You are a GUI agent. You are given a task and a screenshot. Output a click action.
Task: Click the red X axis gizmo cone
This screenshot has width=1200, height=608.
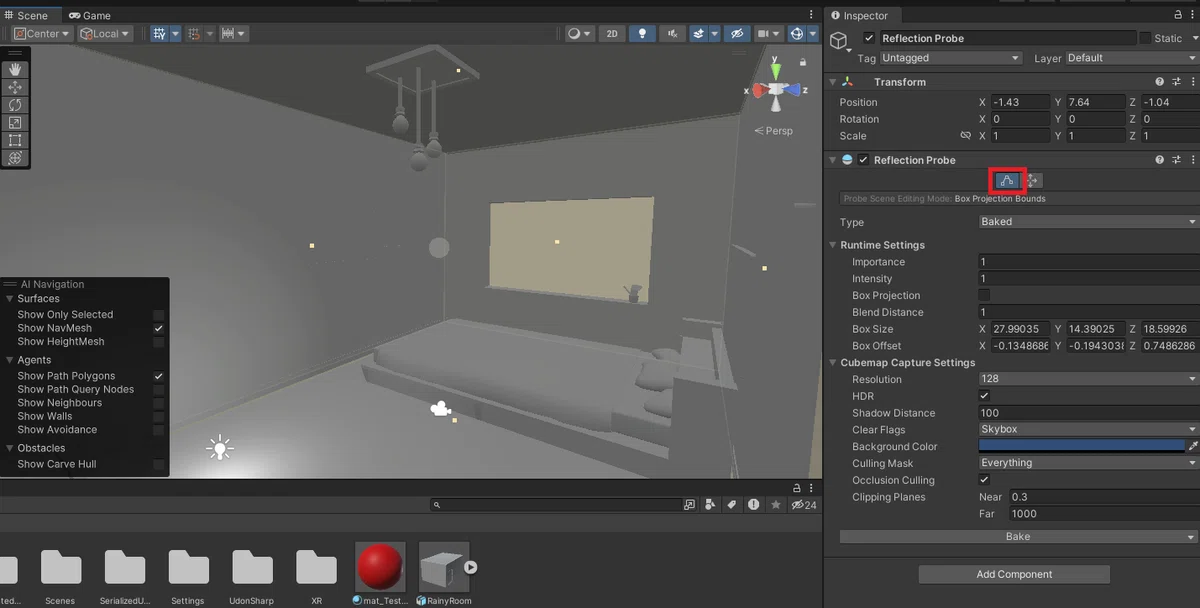tap(759, 90)
